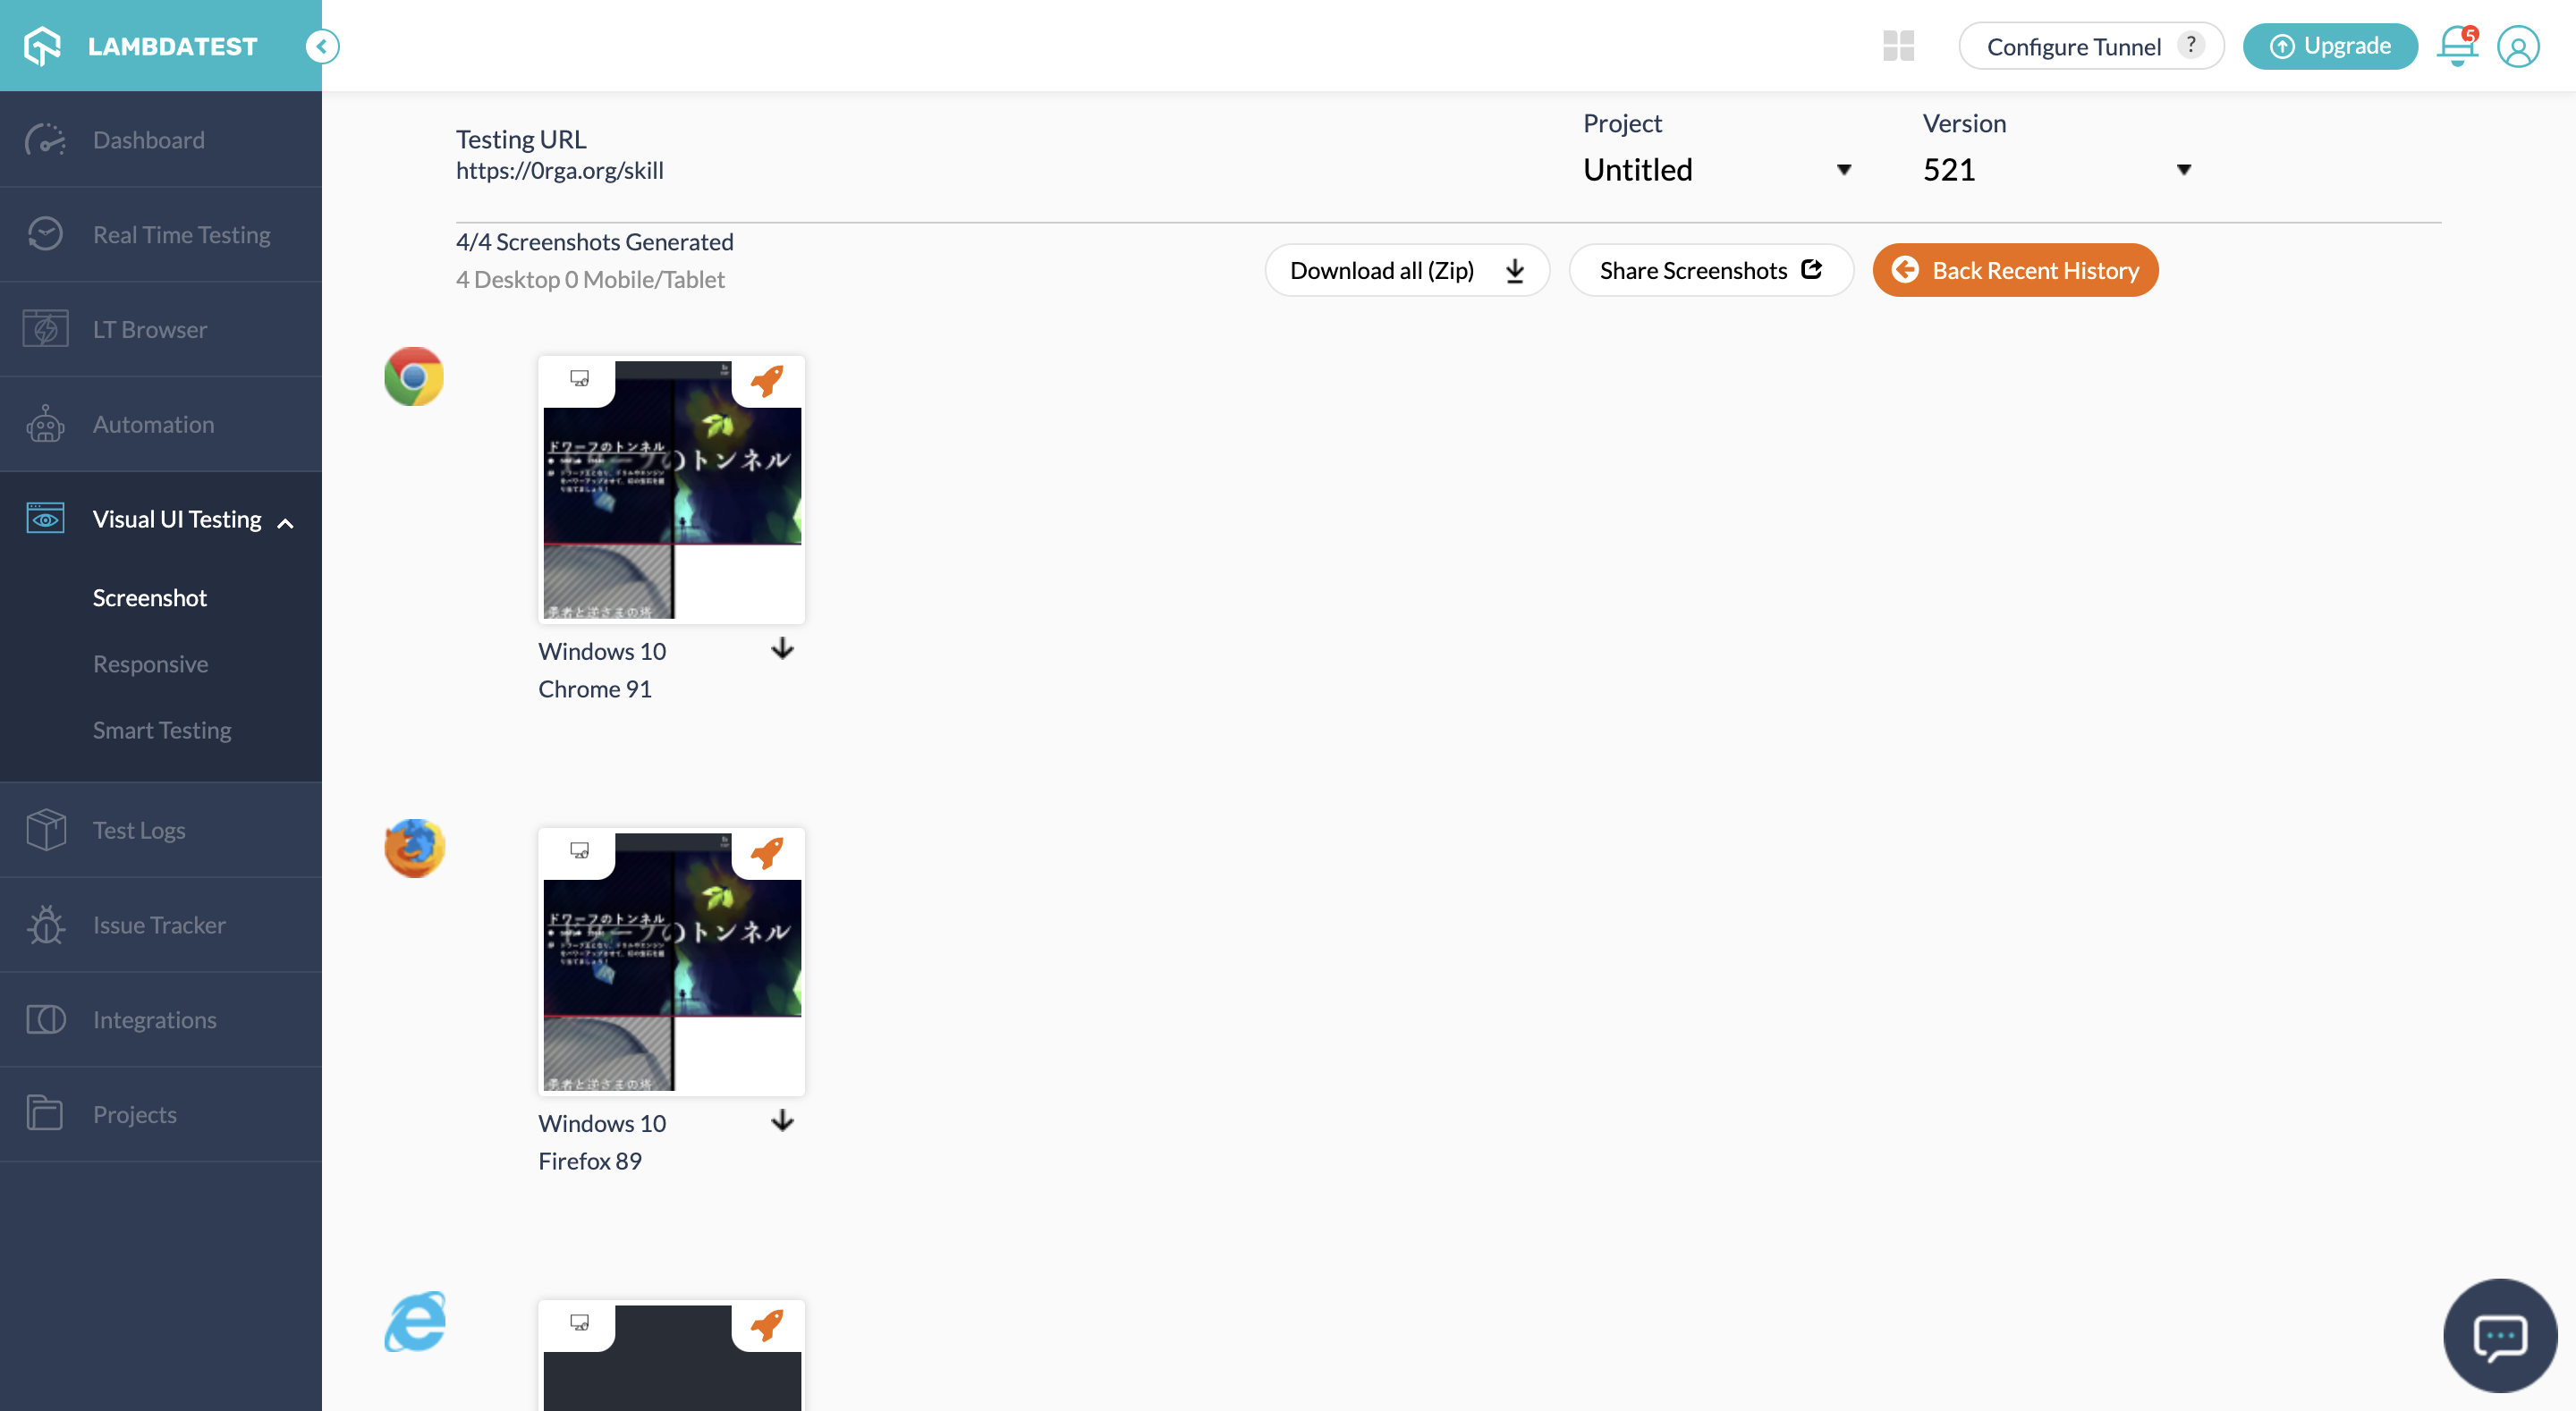
Task: Click the Visual UI Testing eye icon
Action: click(45, 519)
